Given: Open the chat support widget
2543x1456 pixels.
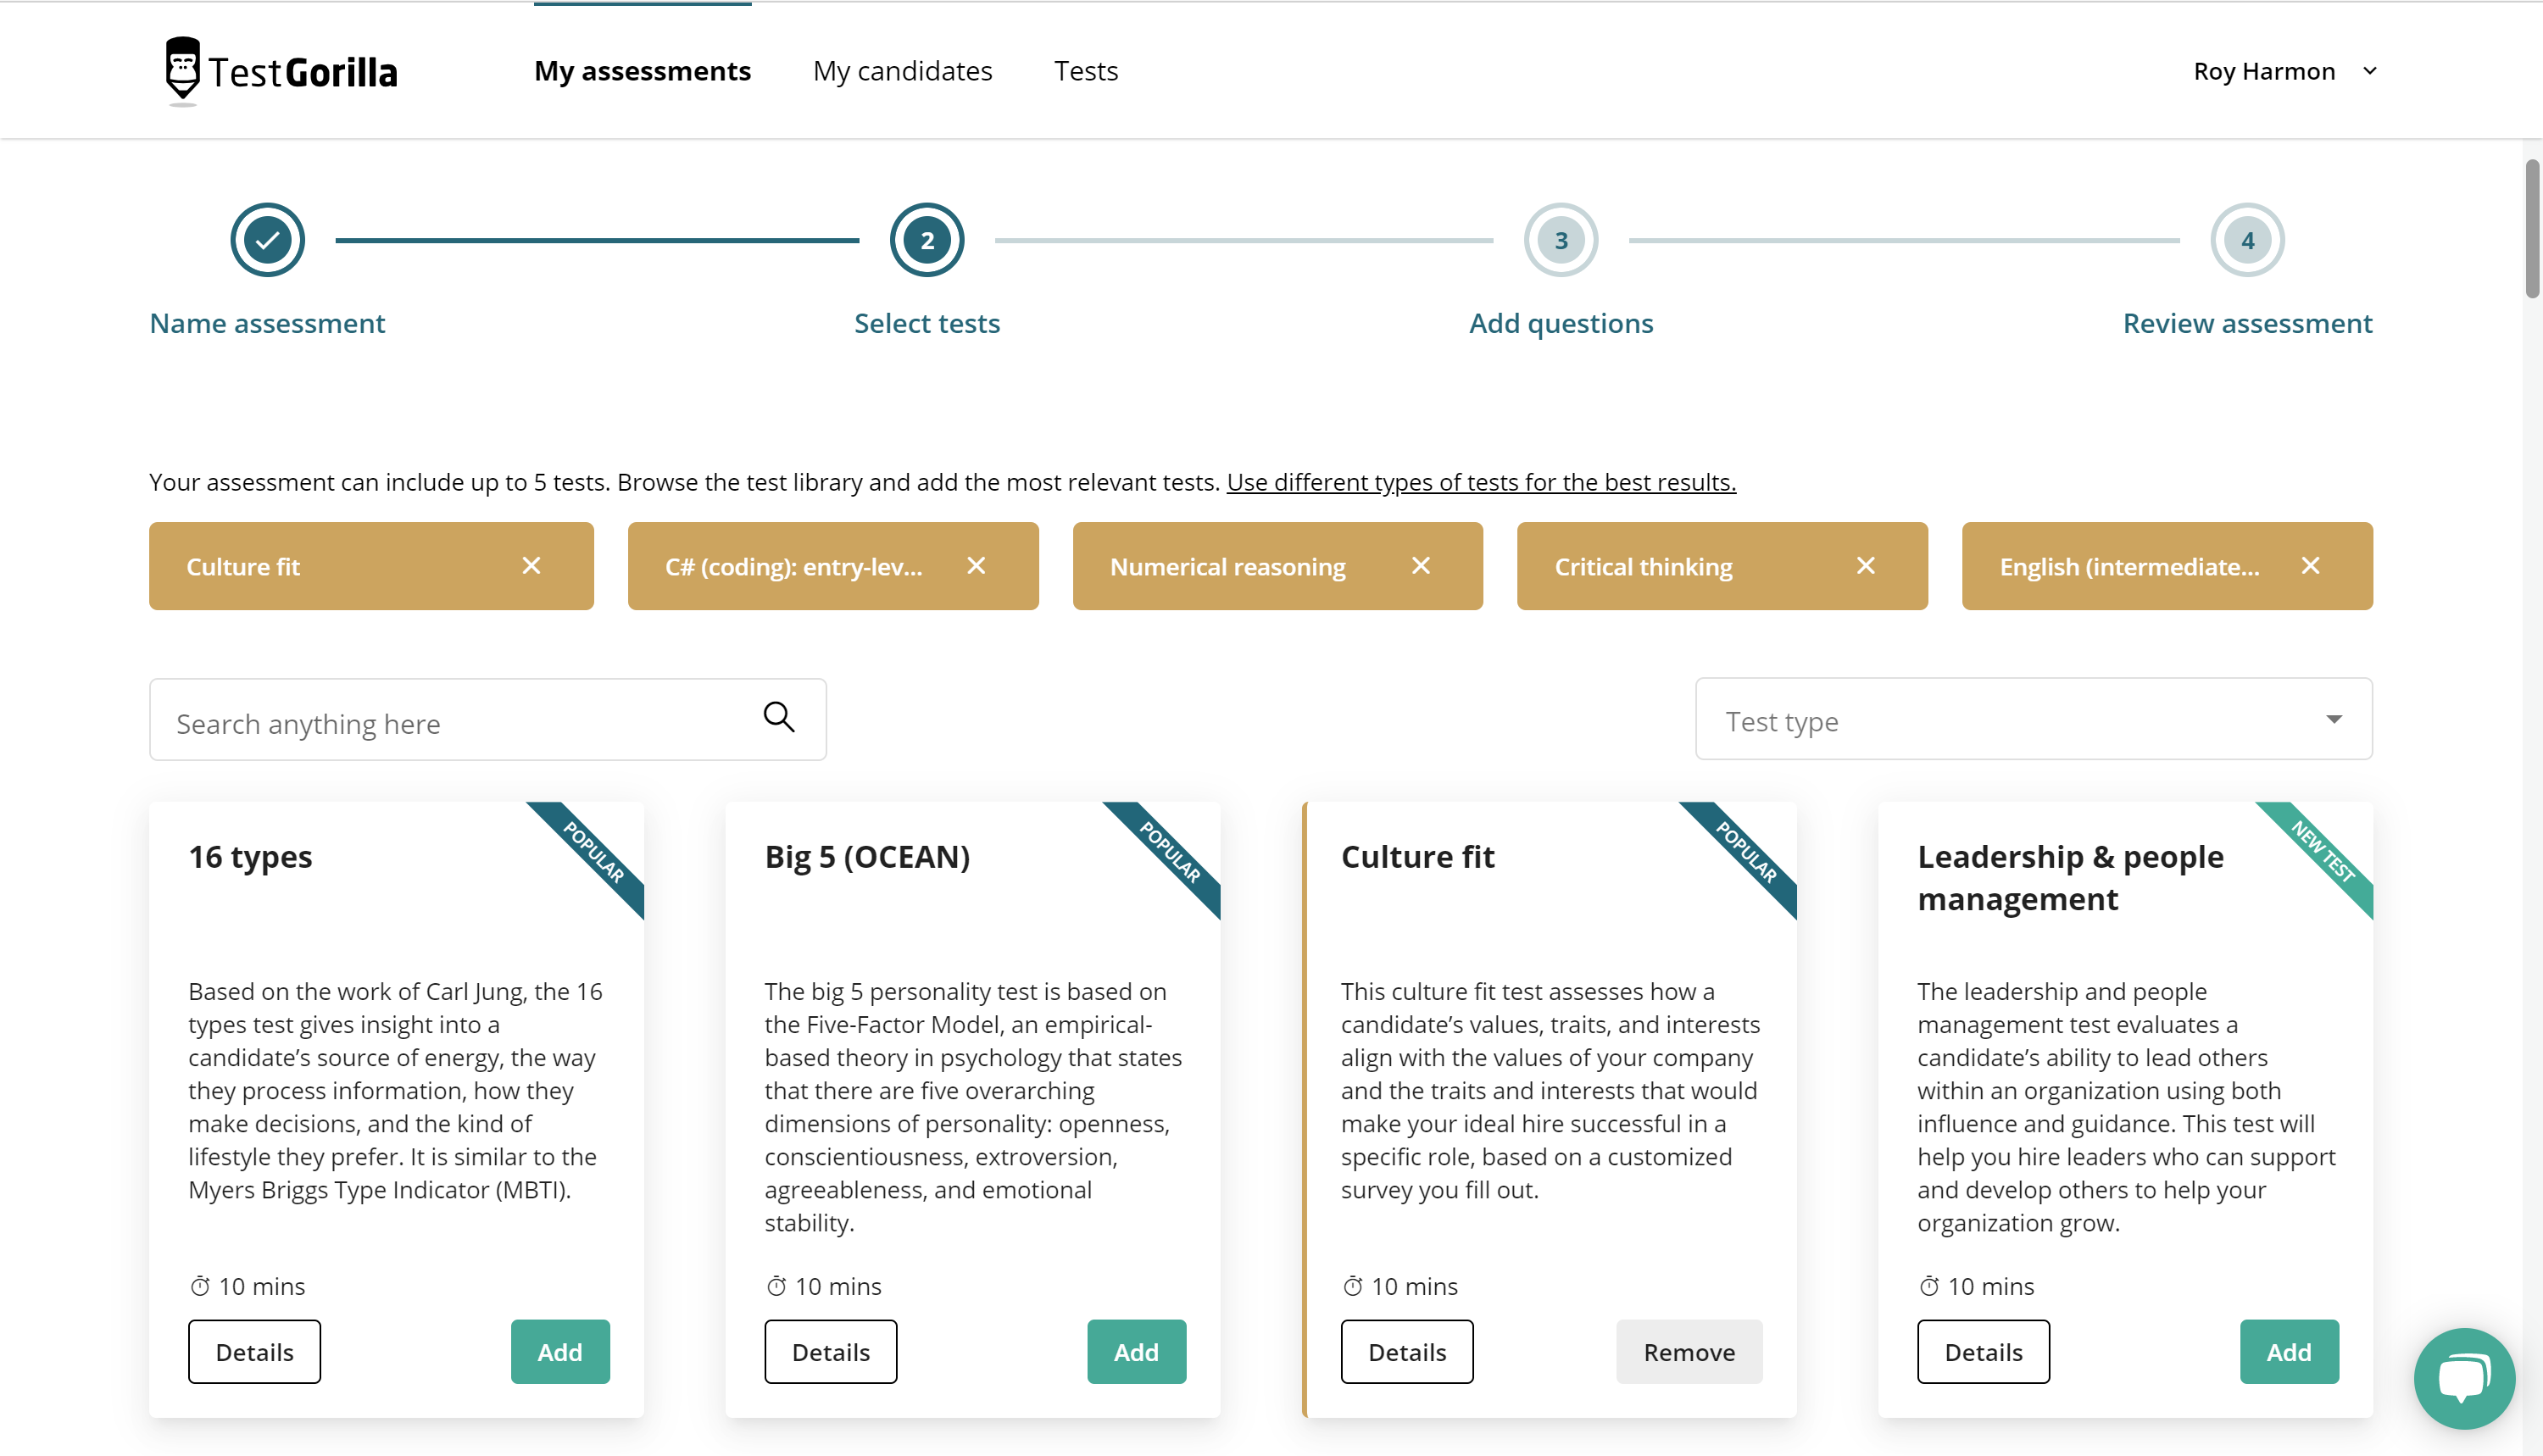Looking at the screenshot, I should click(x=2463, y=1378).
